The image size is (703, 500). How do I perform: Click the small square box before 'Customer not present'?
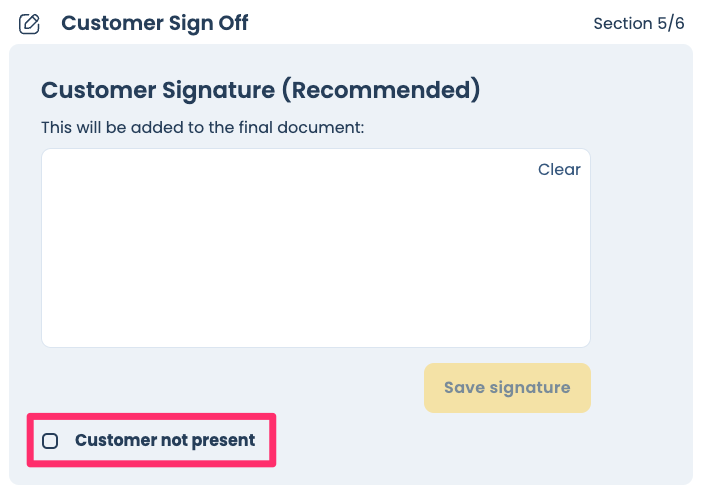pyautogui.click(x=50, y=440)
